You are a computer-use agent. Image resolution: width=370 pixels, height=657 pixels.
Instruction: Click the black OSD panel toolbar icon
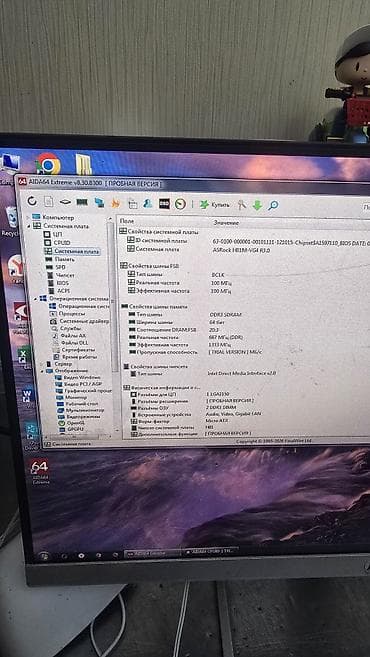tap(164, 204)
